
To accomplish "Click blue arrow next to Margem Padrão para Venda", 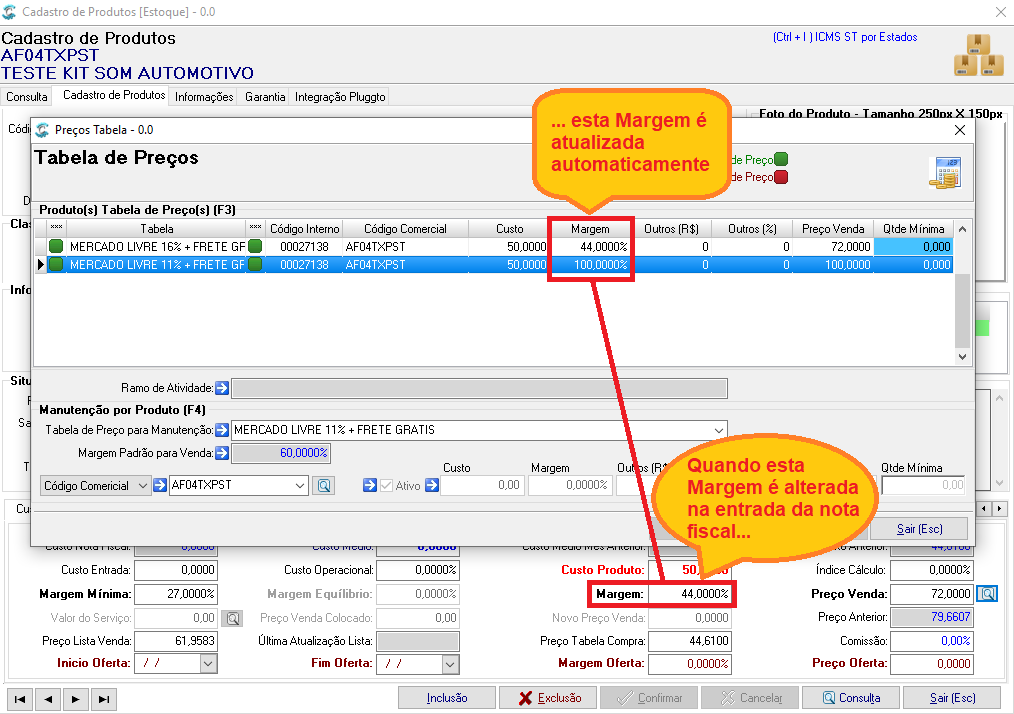I will point(222,453).
